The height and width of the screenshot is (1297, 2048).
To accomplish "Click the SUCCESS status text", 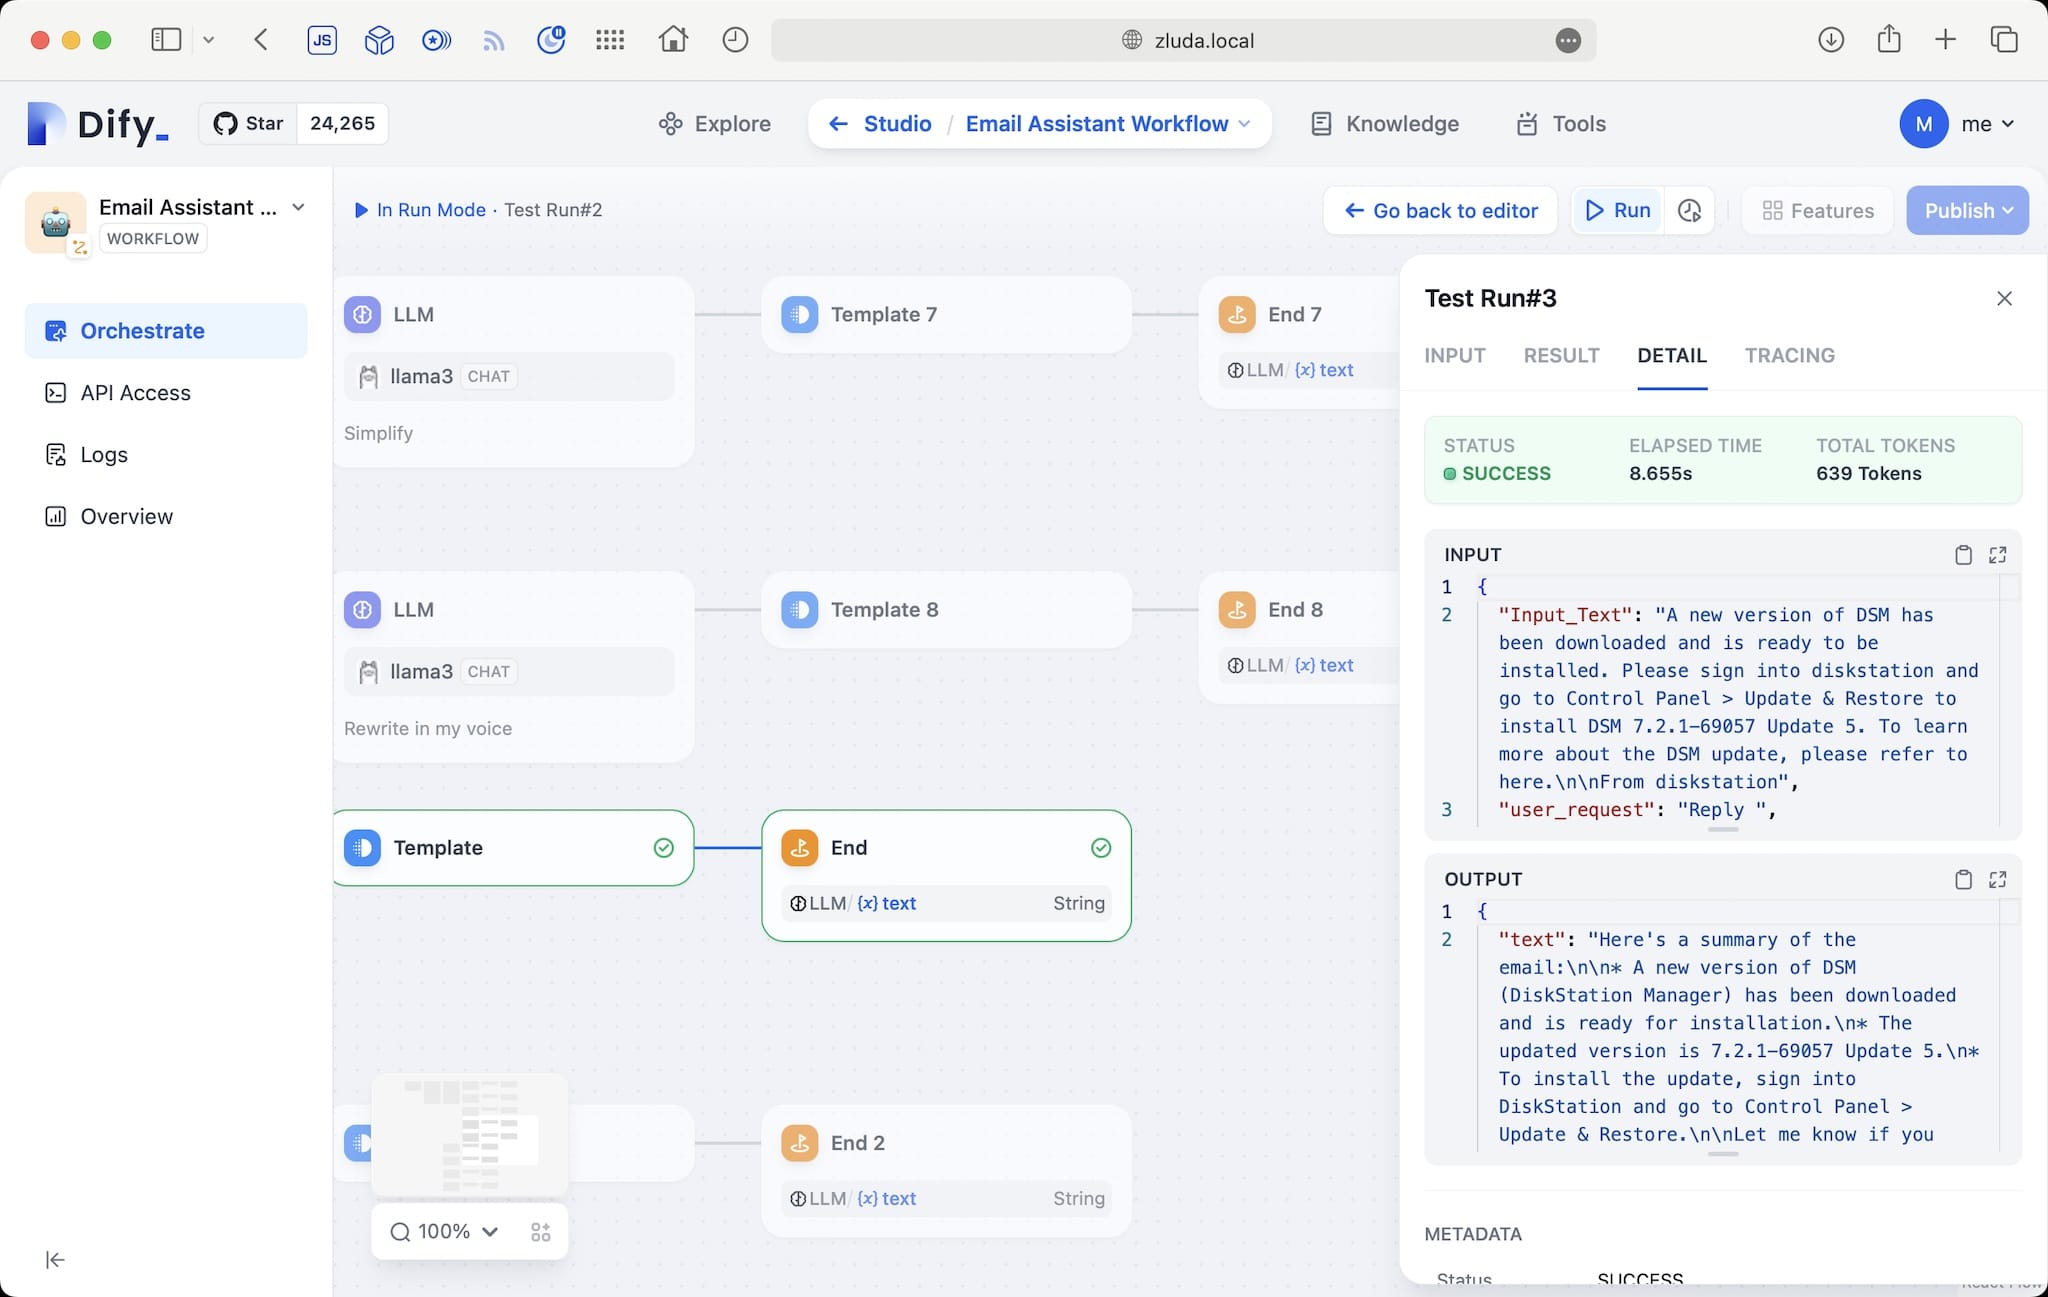I will [1506, 474].
